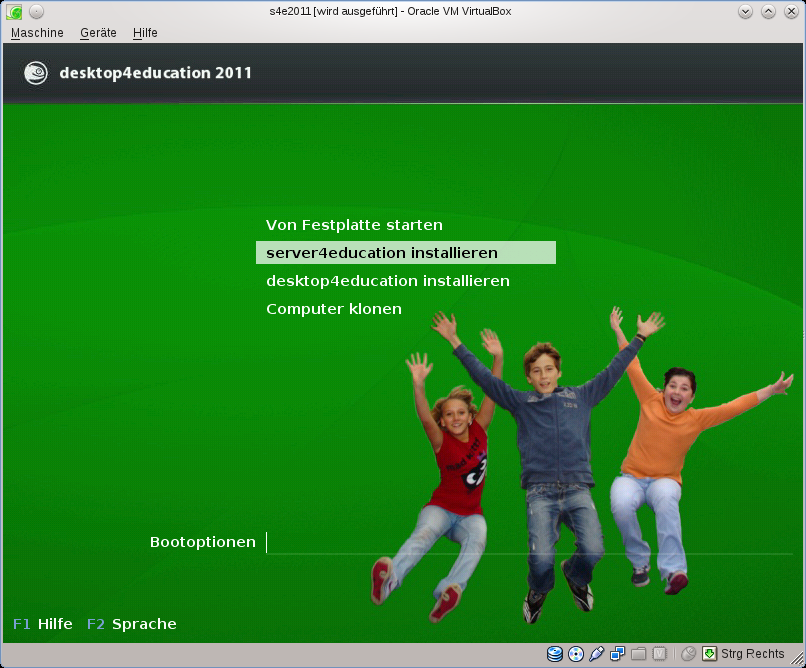The width and height of the screenshot is (806, 668).
Task: Click the network adapters status icon
Action: point(617,654)
